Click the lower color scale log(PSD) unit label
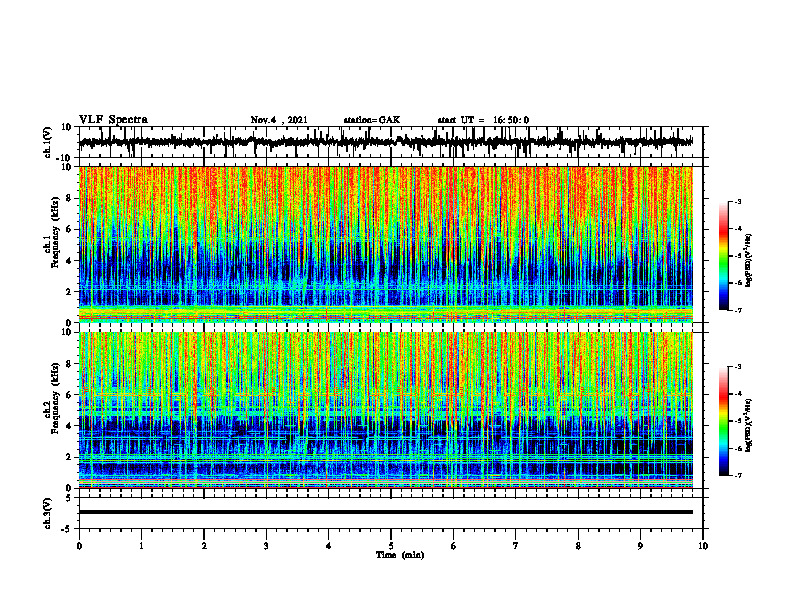 (x=749, y=425)
